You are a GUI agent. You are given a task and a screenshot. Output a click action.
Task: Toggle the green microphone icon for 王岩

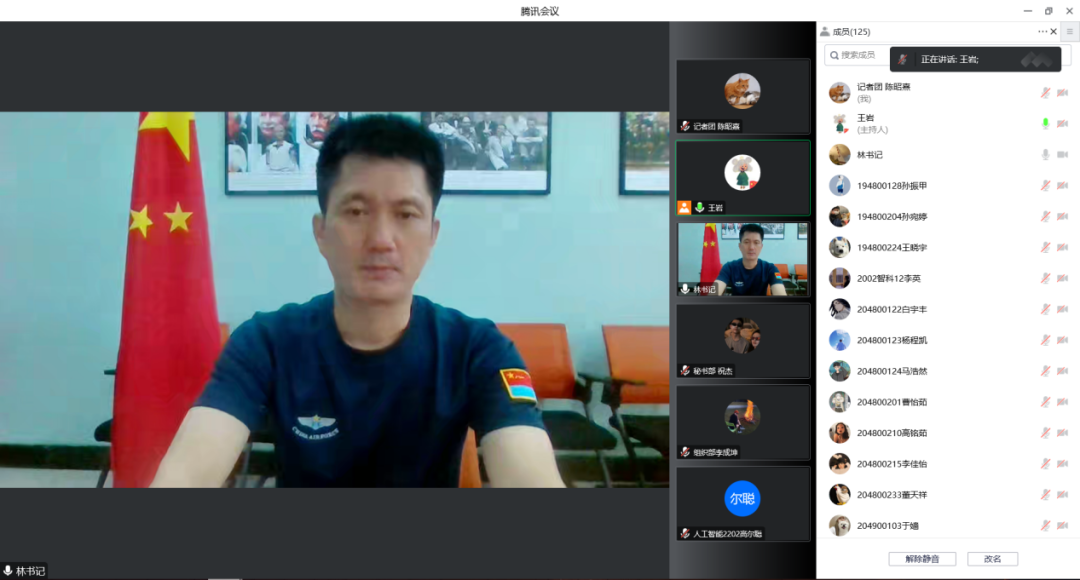tap(1045, 124)
